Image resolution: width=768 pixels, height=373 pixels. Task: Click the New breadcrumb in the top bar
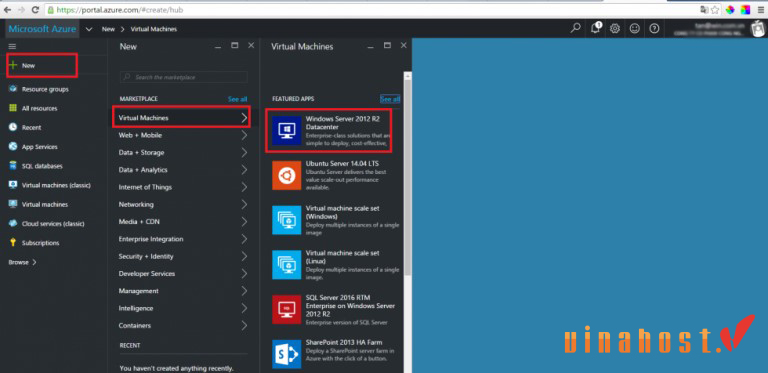(x=108, y=29)
